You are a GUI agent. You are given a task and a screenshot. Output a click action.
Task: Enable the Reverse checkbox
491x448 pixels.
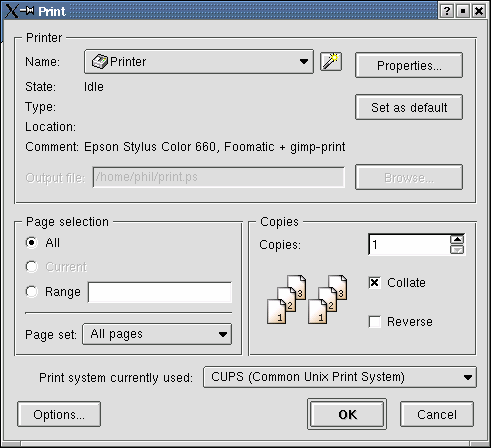tap(375, 322)
